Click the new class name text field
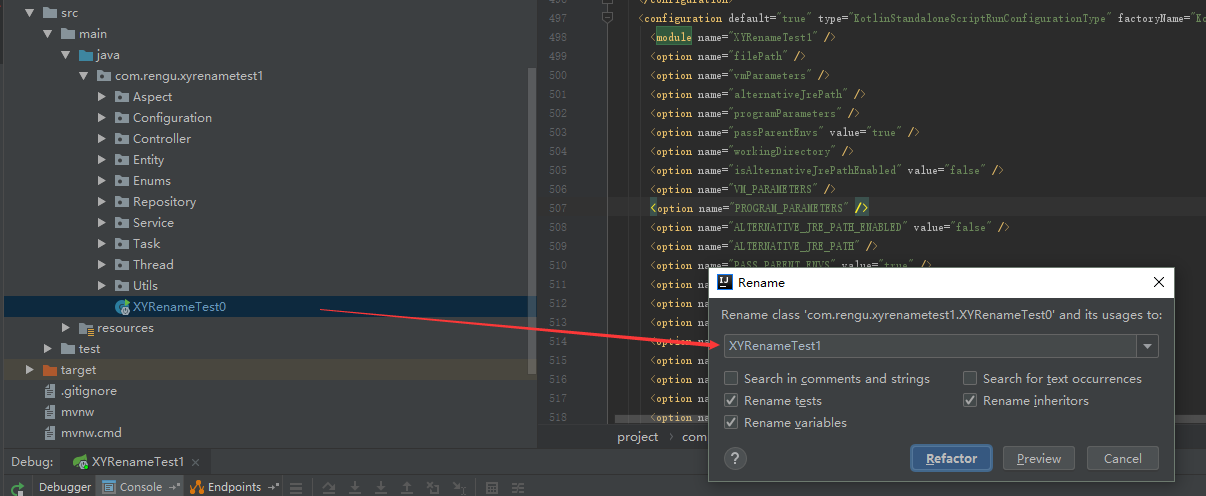 tap(930, 346)
